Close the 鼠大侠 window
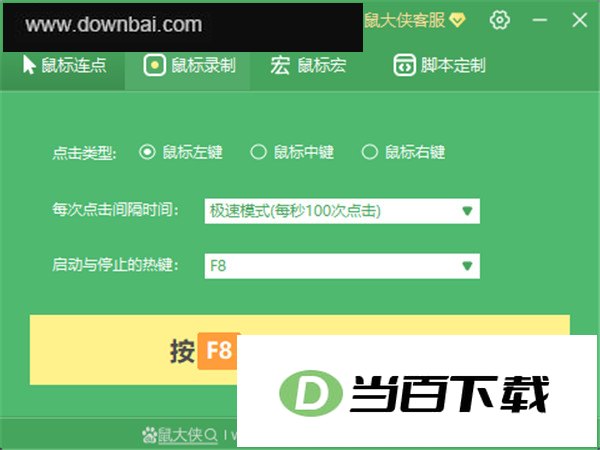Image resolution: width=600 pixels, height=450 pixels. (x=580, y=20)
